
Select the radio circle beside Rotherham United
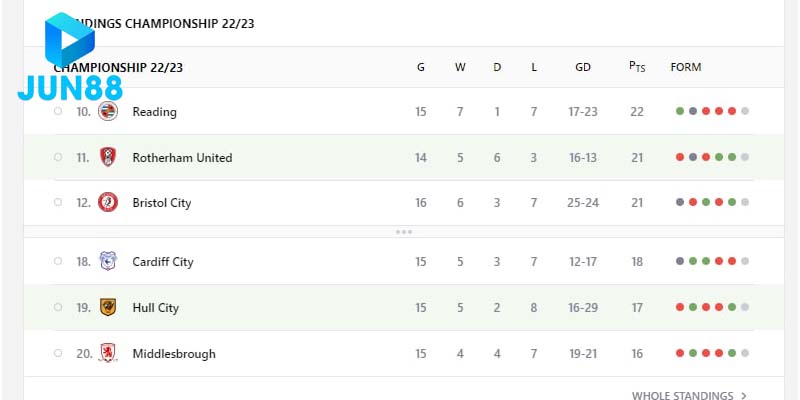[58, 157]
